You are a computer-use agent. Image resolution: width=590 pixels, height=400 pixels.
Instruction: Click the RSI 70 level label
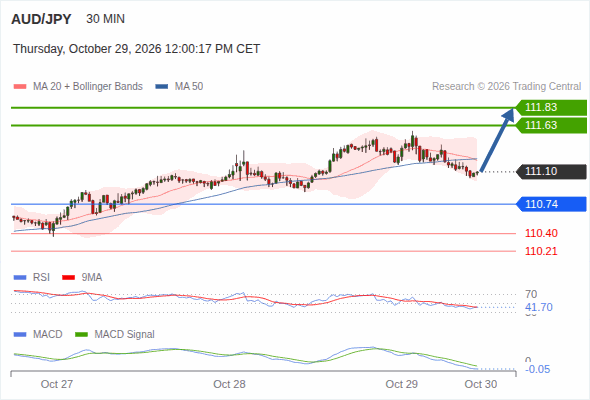(x=531, y=294)
